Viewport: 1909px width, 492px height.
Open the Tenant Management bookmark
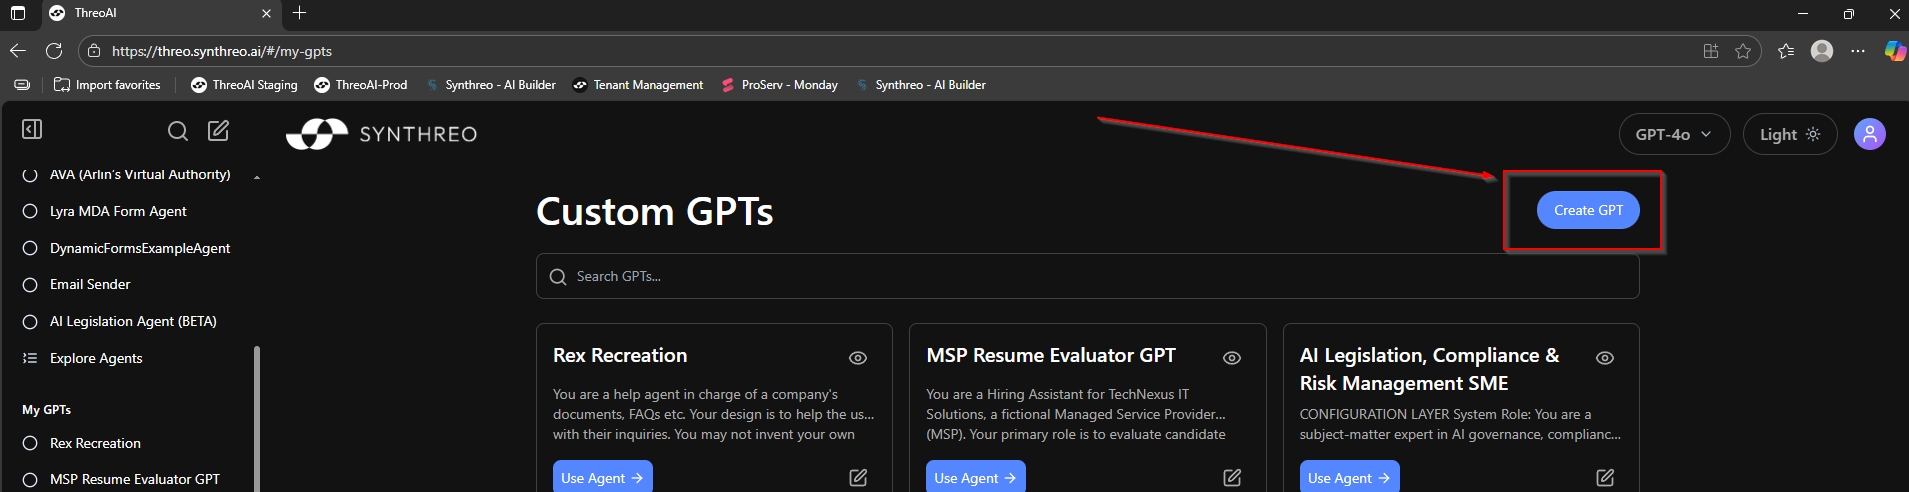(x=637, y=85)
